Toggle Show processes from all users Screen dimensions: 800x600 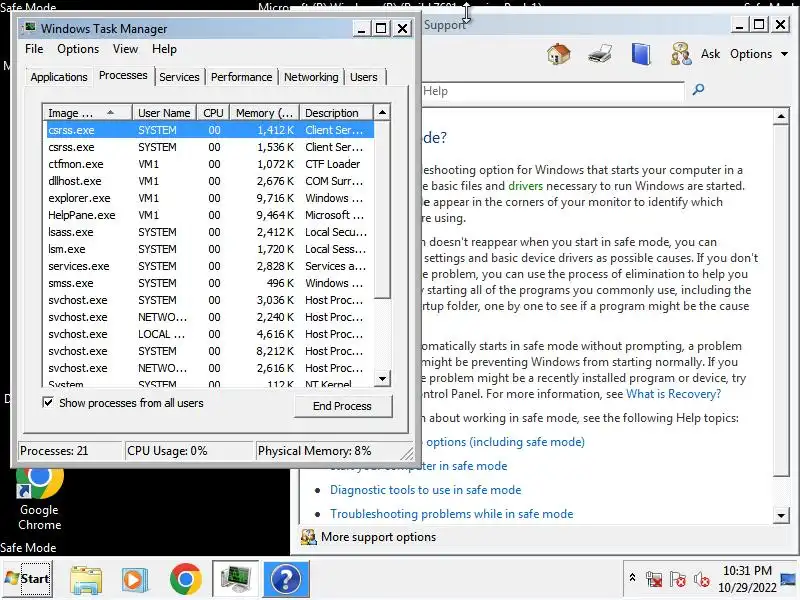click(x=48, y=403)
